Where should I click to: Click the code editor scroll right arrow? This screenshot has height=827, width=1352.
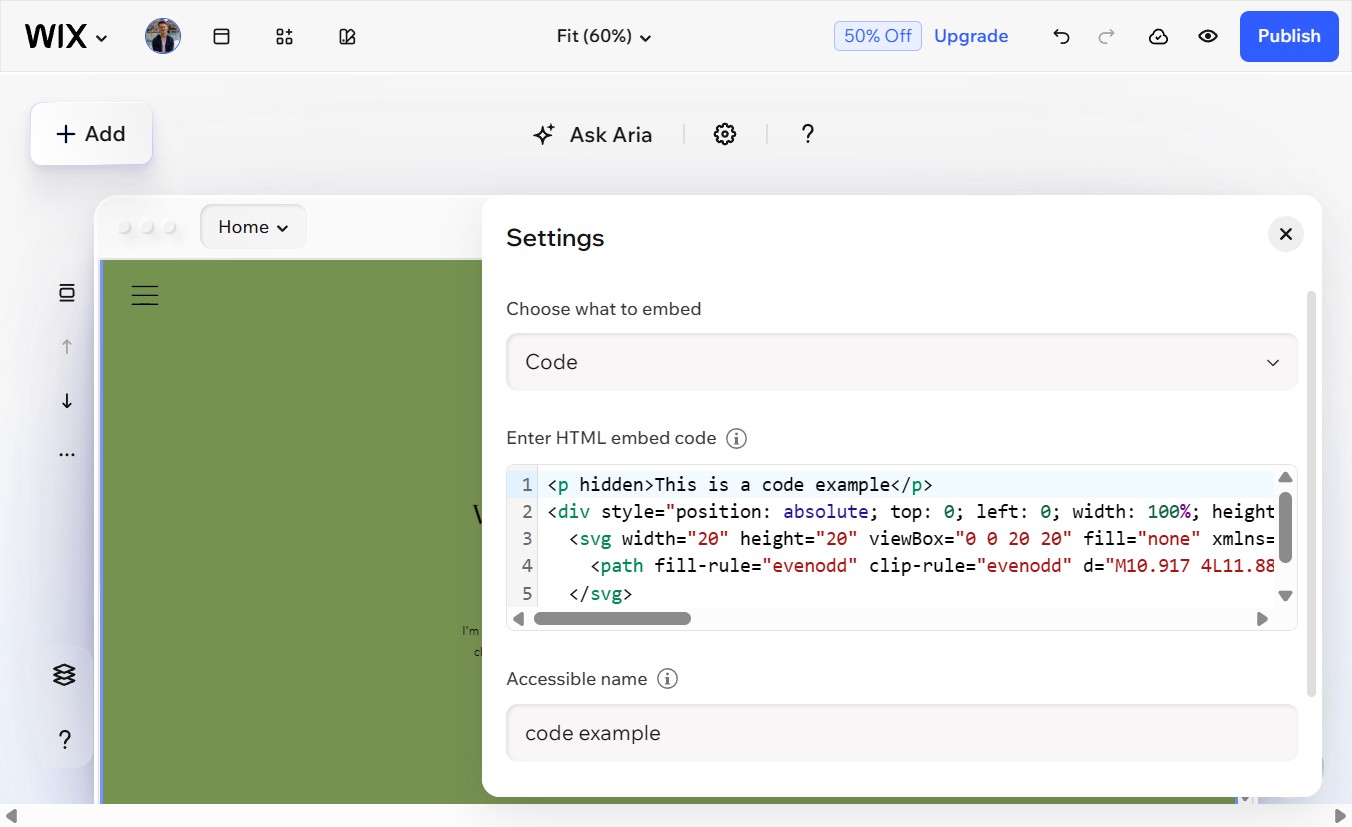[x=1262, y=619]
